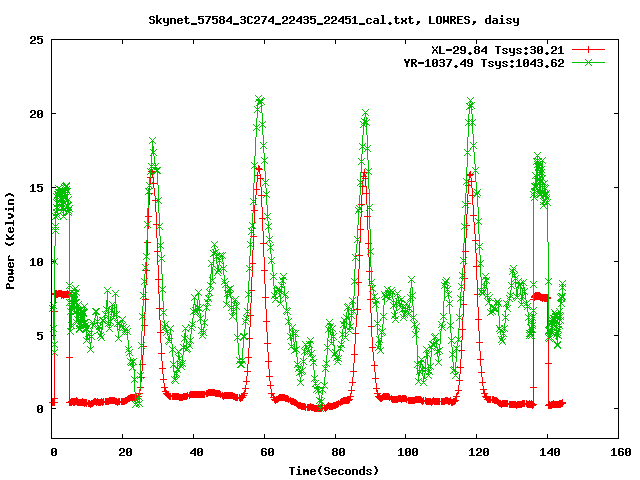Select the legend entry 'YR-1037.49 Tsys:1043.62'
This screenshot has height=480, width=640.
pyautogui.click(x=484, y=63)
